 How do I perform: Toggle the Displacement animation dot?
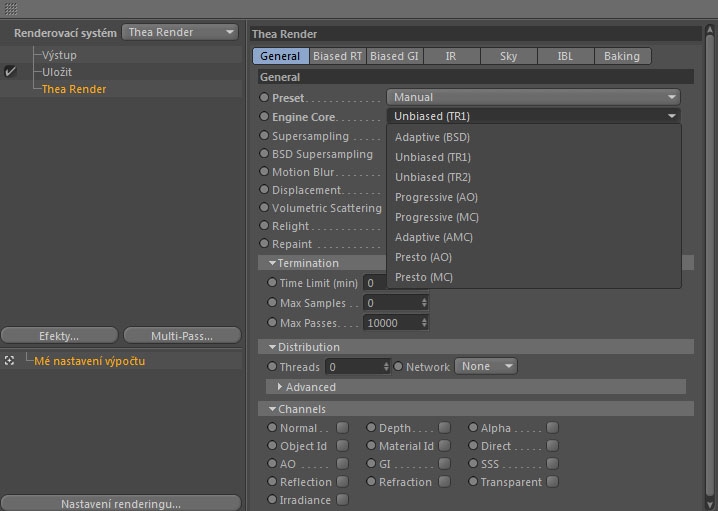(x=264, y=189)
